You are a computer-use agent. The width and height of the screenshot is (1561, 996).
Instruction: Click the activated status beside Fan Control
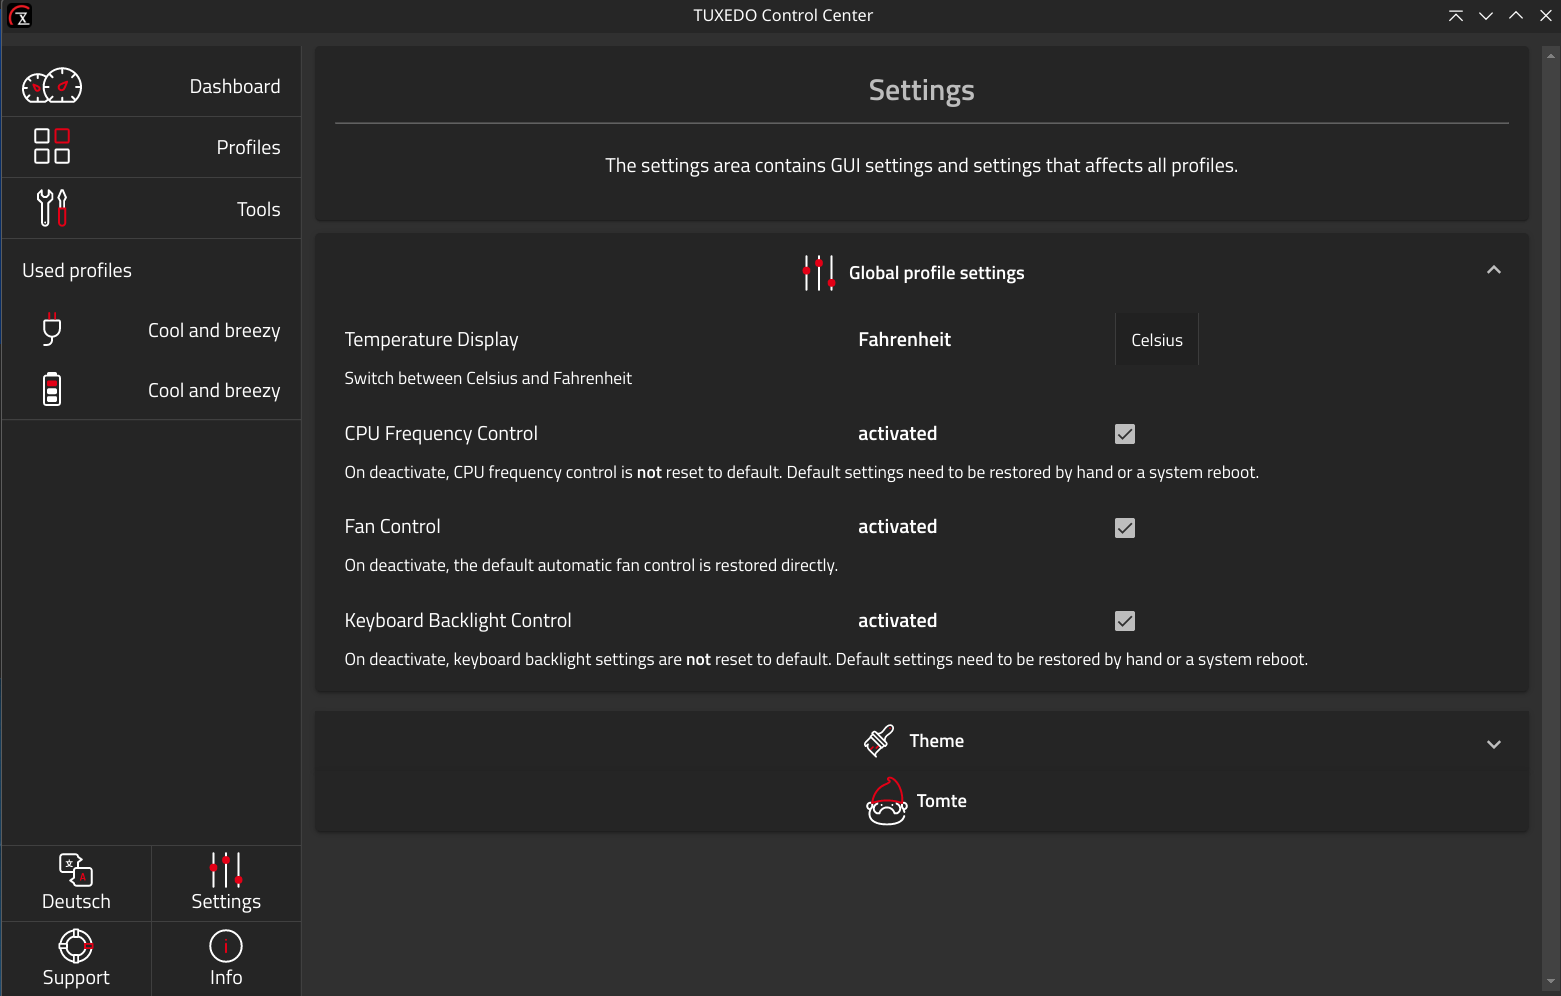(897, 526)
